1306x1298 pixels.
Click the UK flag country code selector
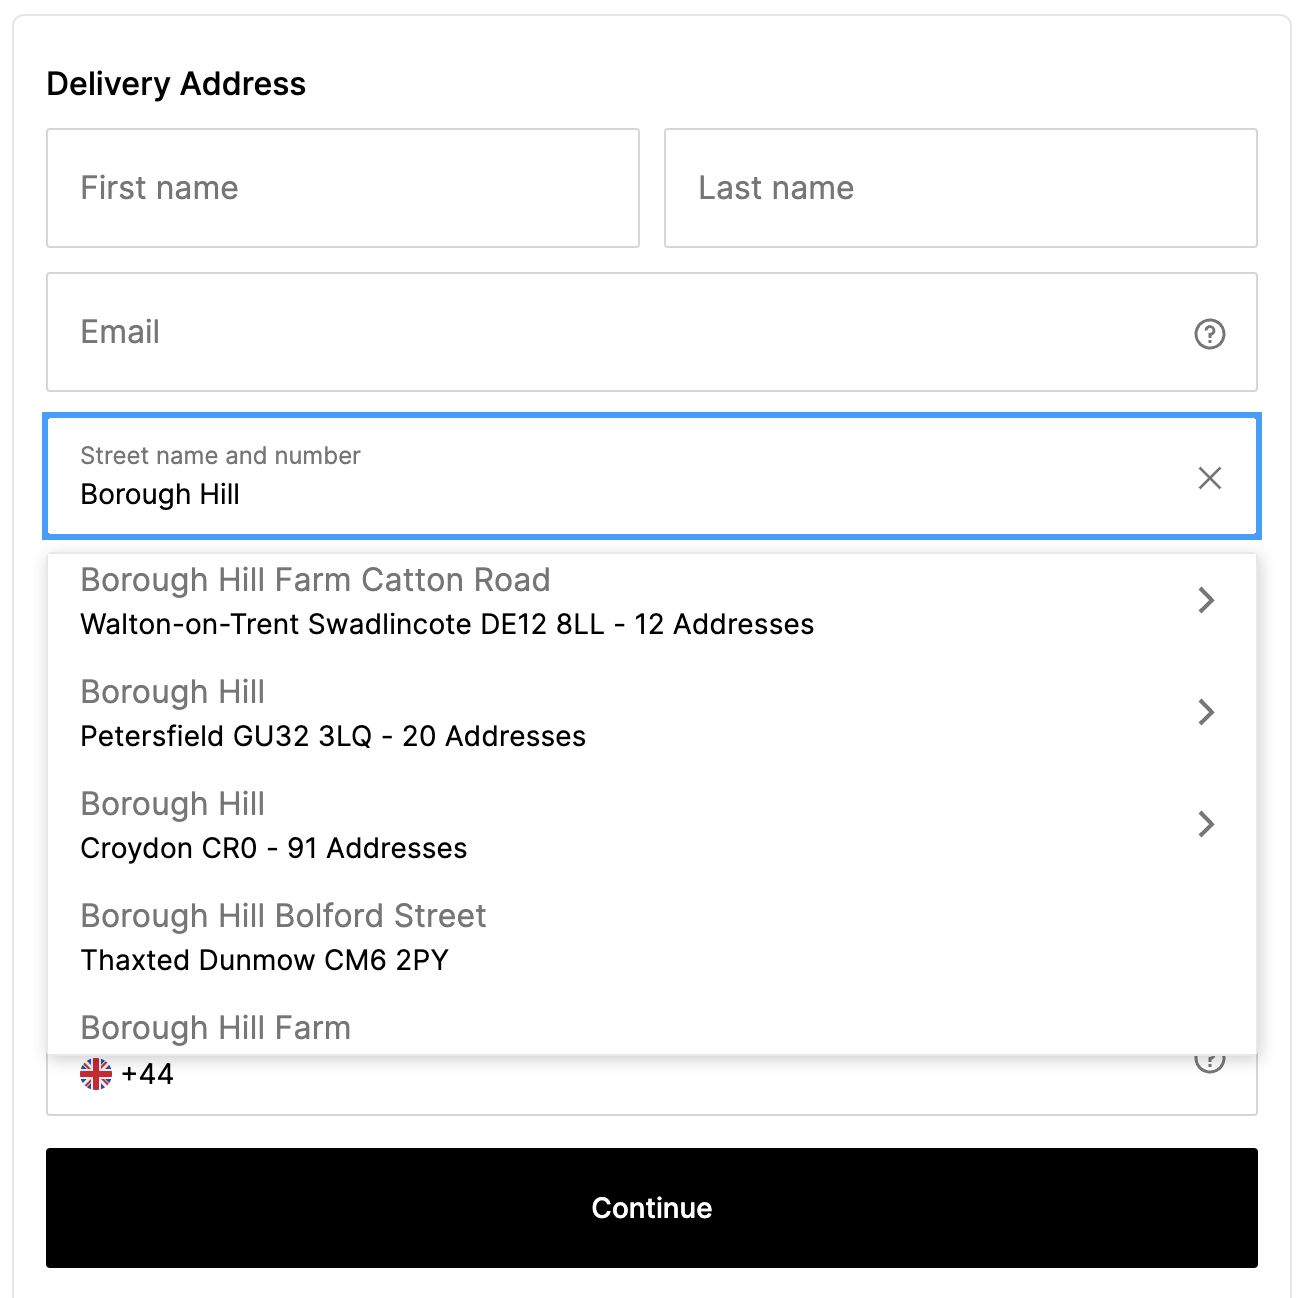point(95,1074)
